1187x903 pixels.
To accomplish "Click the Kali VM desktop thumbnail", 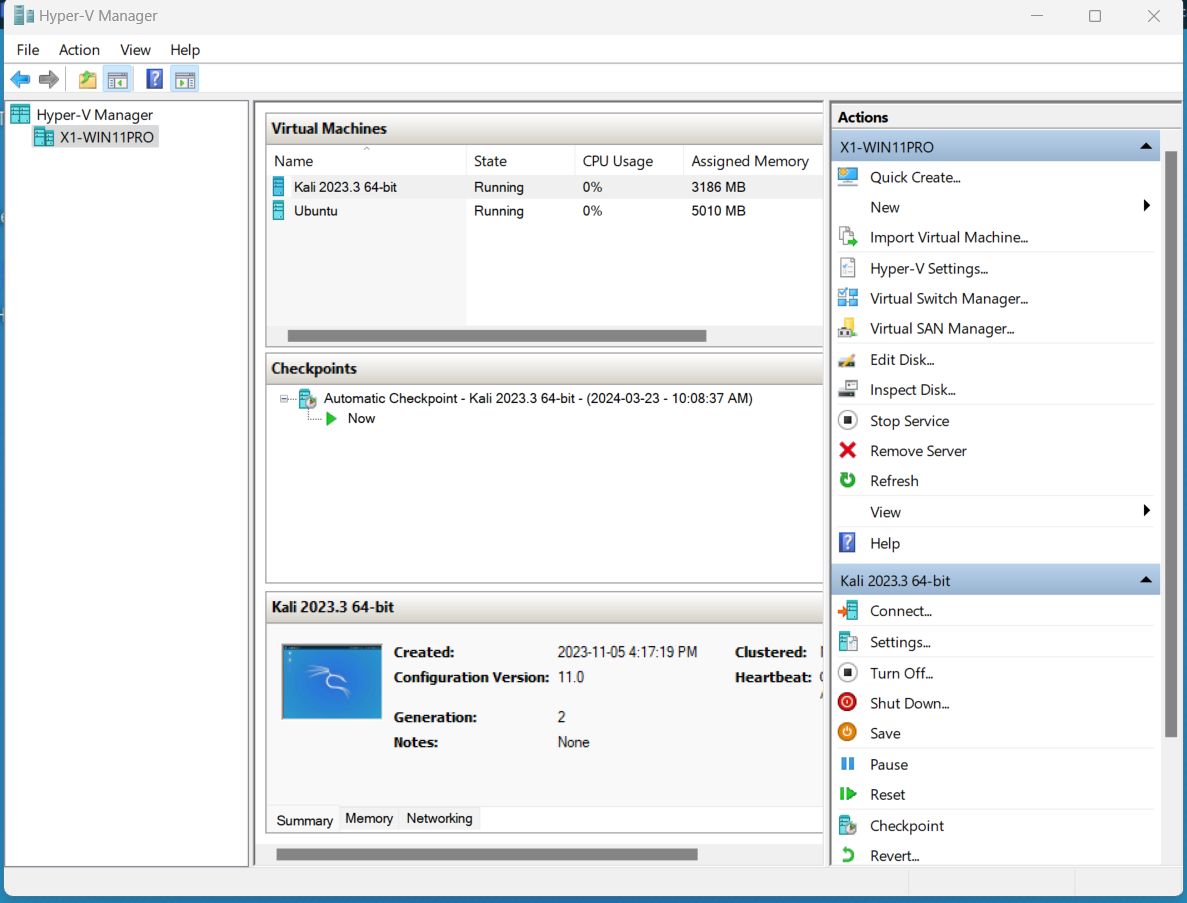I will point(332,681).
